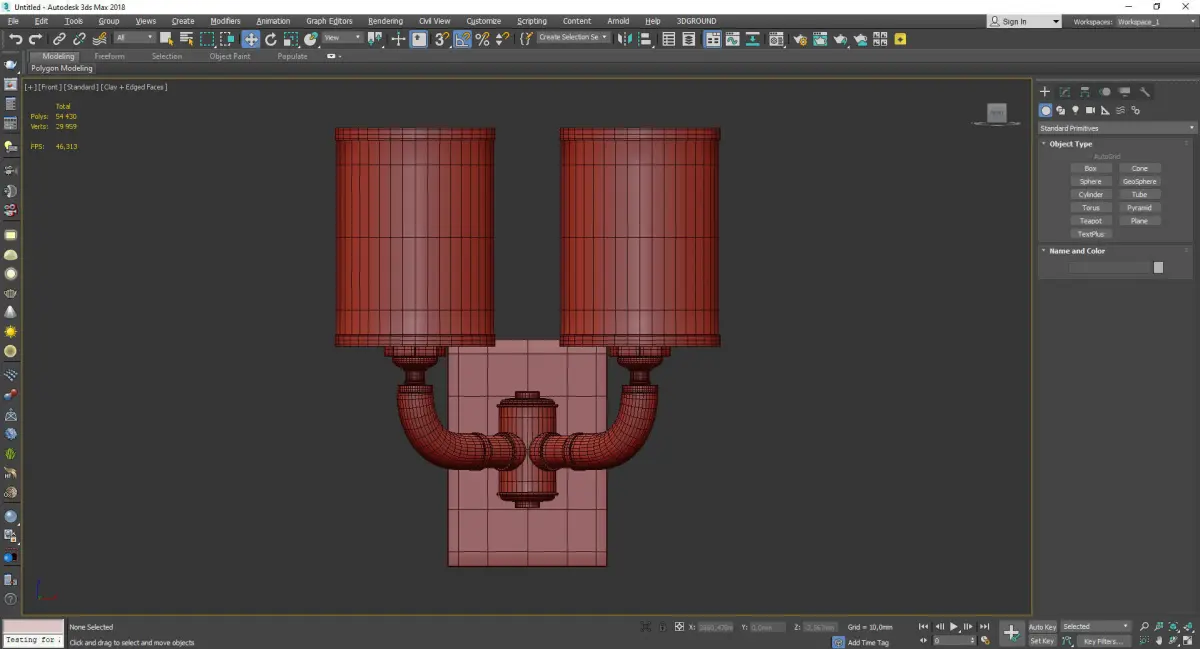The image size is (1200, 649).
Task: Open Standard Primitives category dropdown
Action: click(1117, 128)
